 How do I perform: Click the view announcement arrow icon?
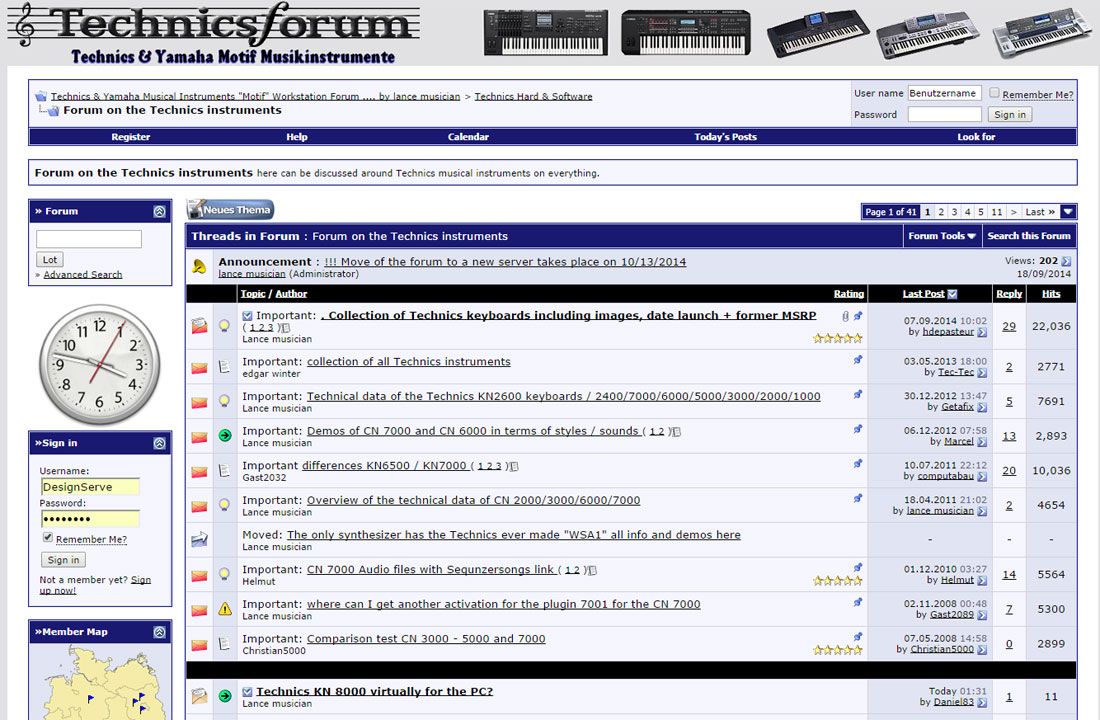(1066, 262)
